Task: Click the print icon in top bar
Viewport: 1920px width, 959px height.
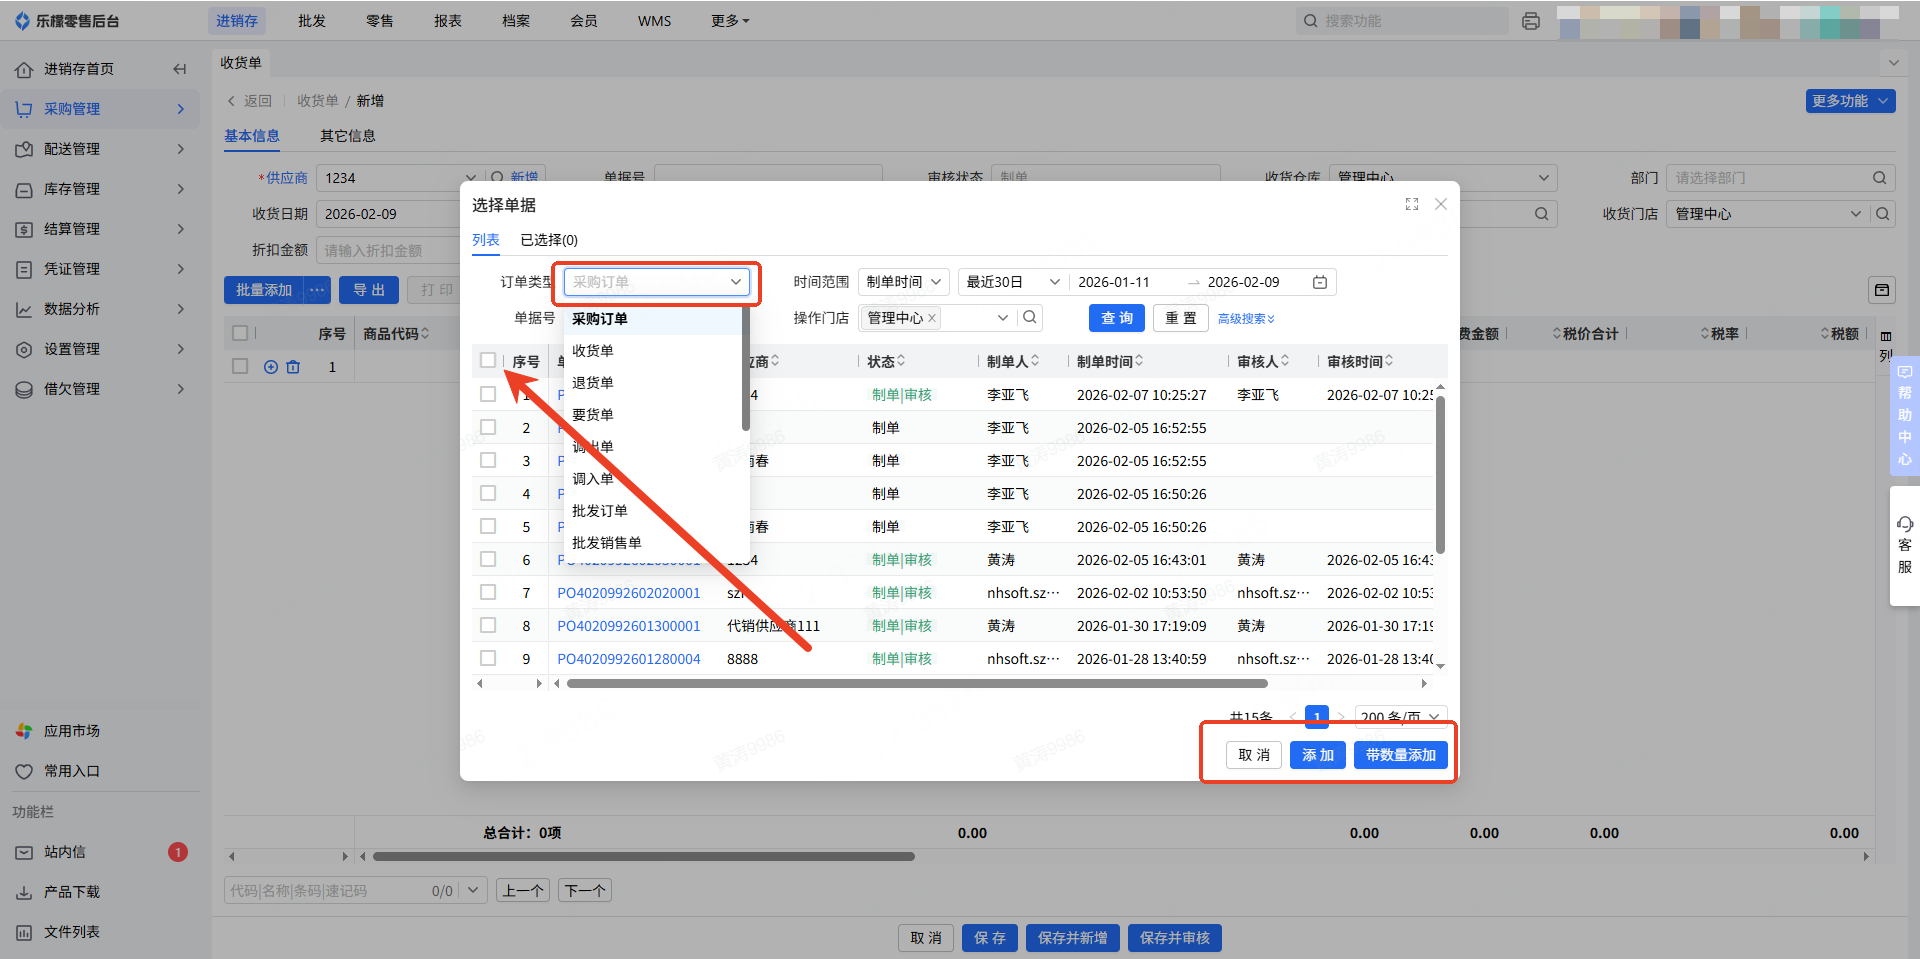Action: (1530, 21)
